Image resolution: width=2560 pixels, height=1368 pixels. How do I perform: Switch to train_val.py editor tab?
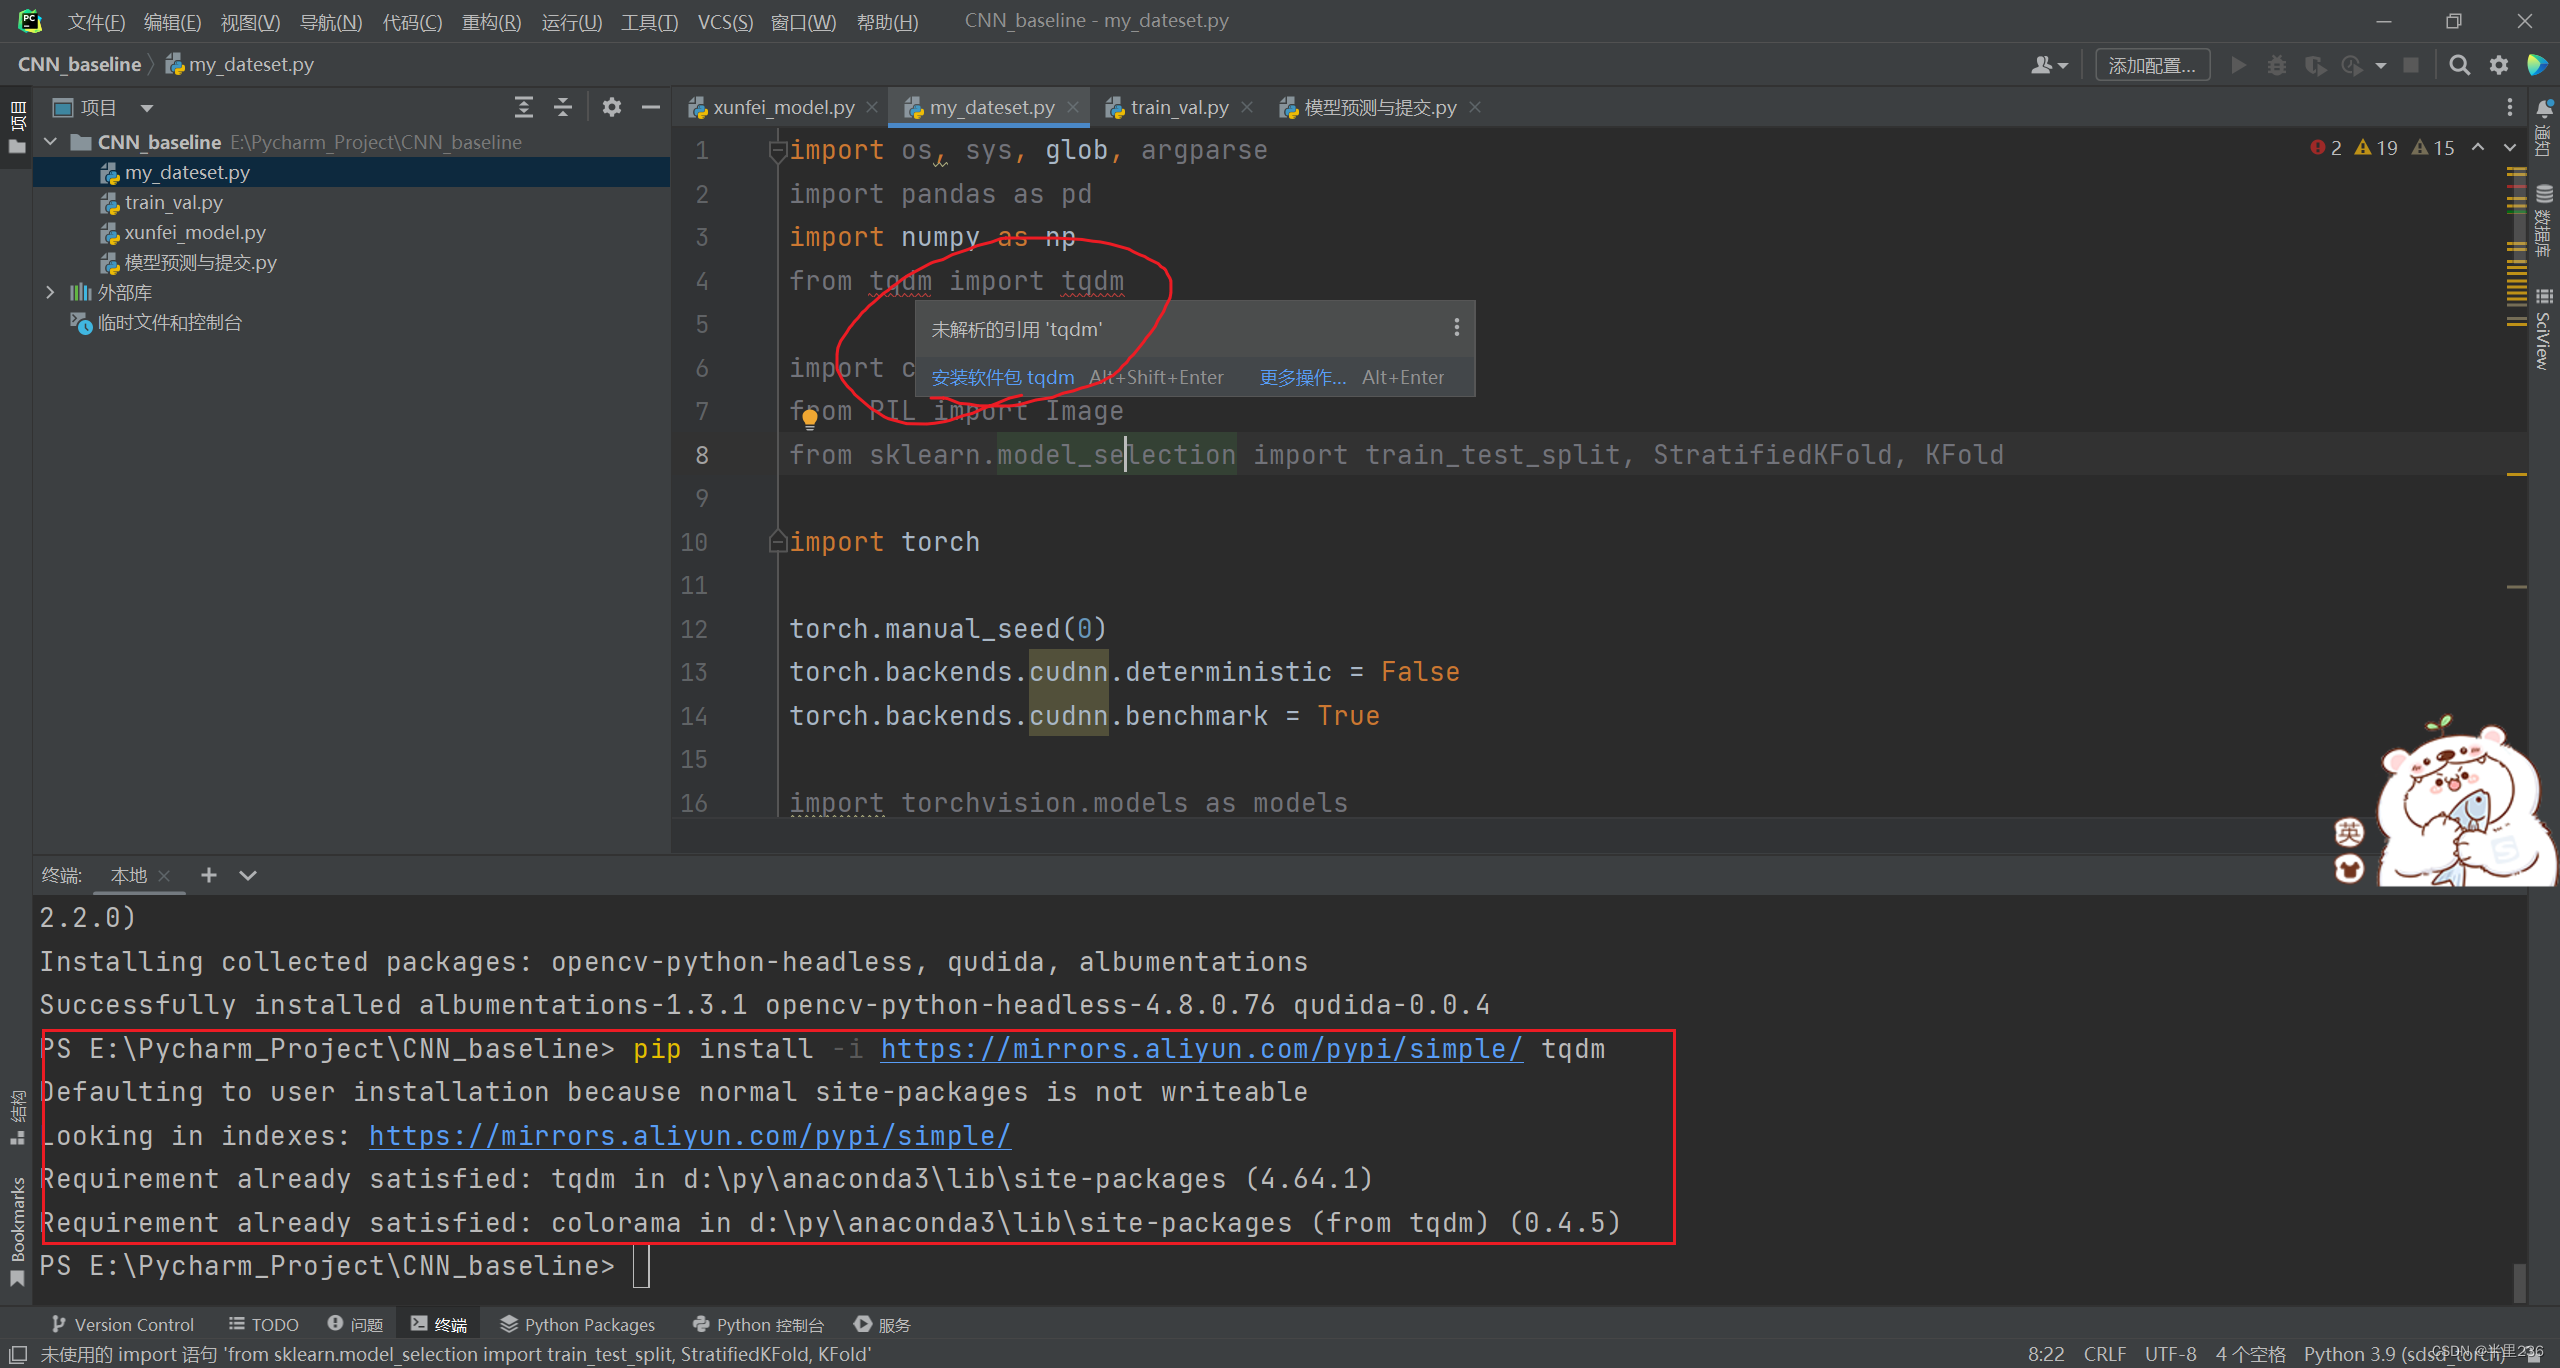[x=1178, y=107]
